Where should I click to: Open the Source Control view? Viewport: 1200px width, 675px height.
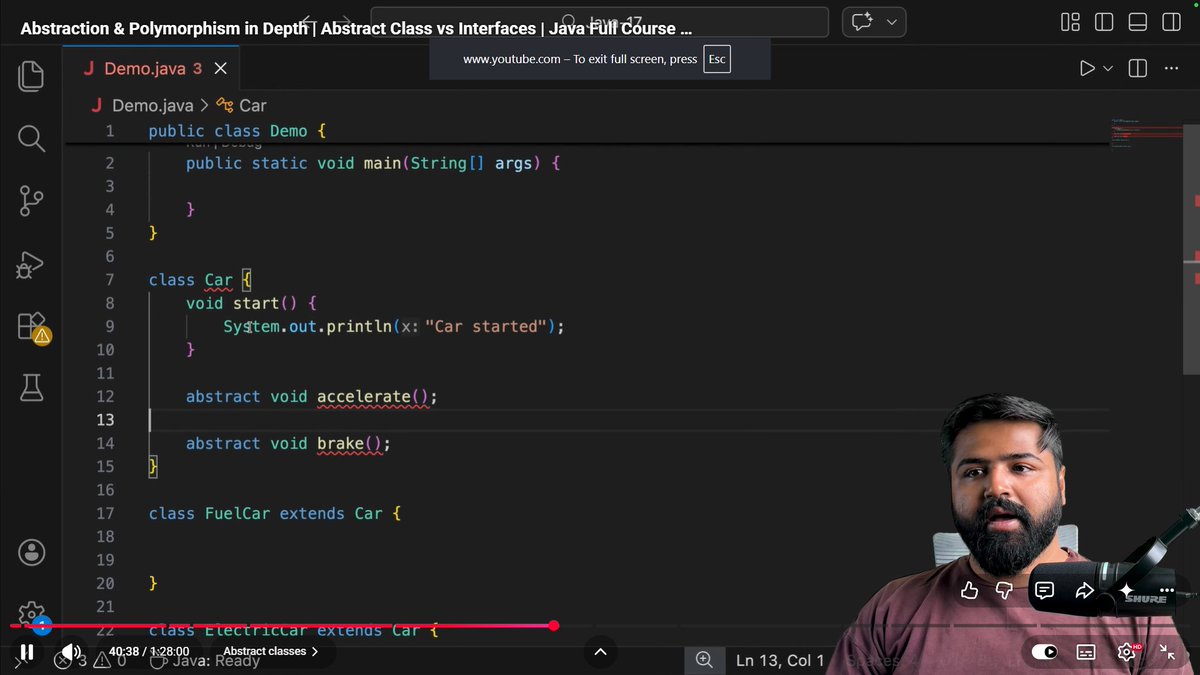click(31, 201)
